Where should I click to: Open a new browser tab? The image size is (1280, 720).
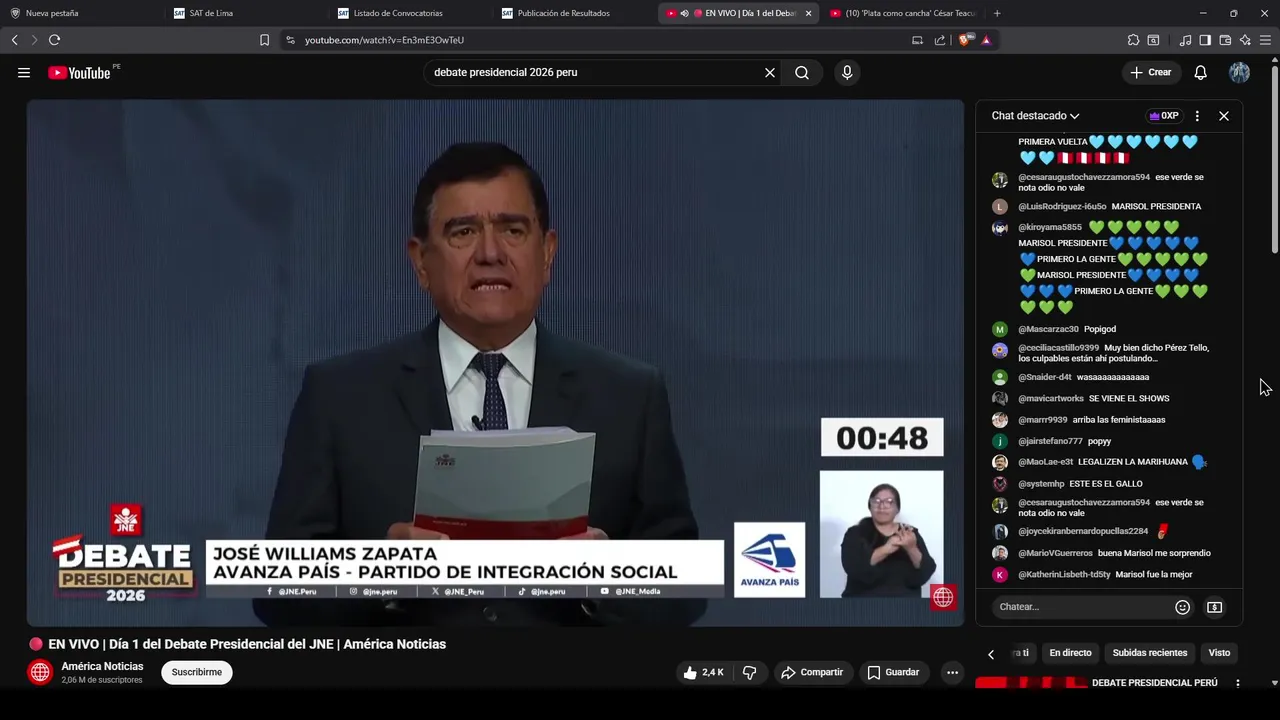click(x=997, y=13)
